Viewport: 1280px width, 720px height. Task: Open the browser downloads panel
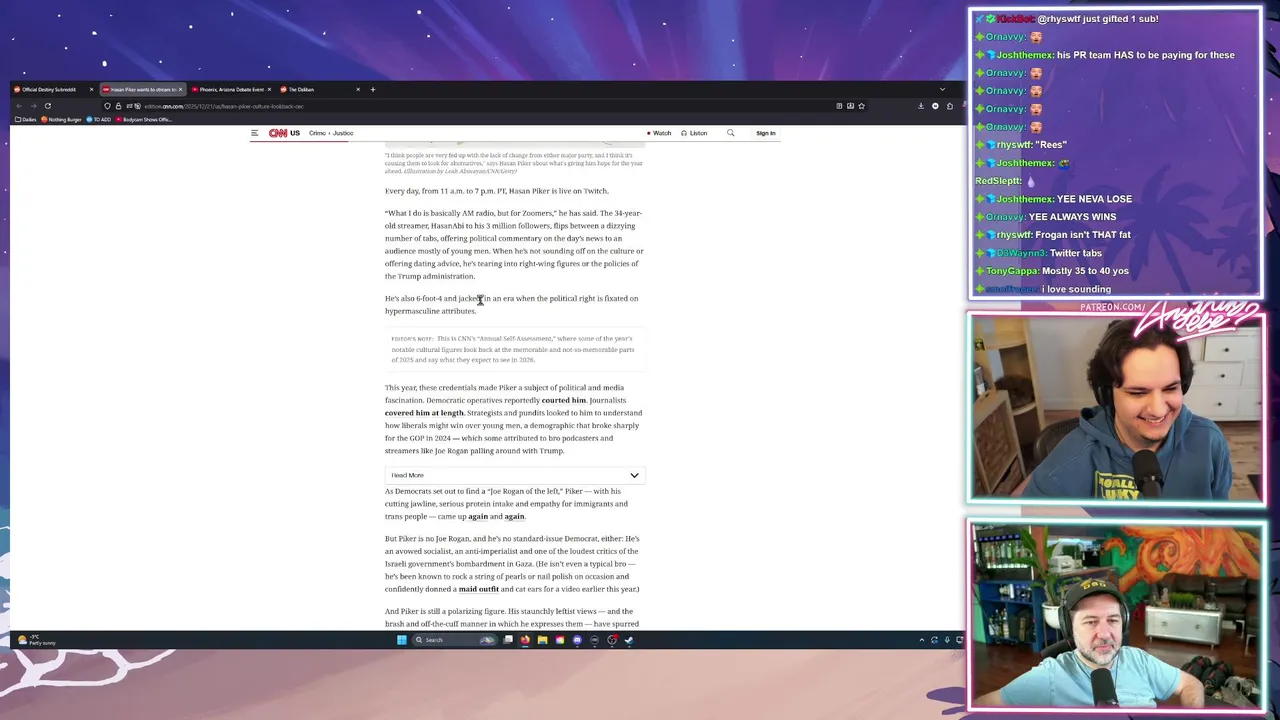tap(921, 106)
